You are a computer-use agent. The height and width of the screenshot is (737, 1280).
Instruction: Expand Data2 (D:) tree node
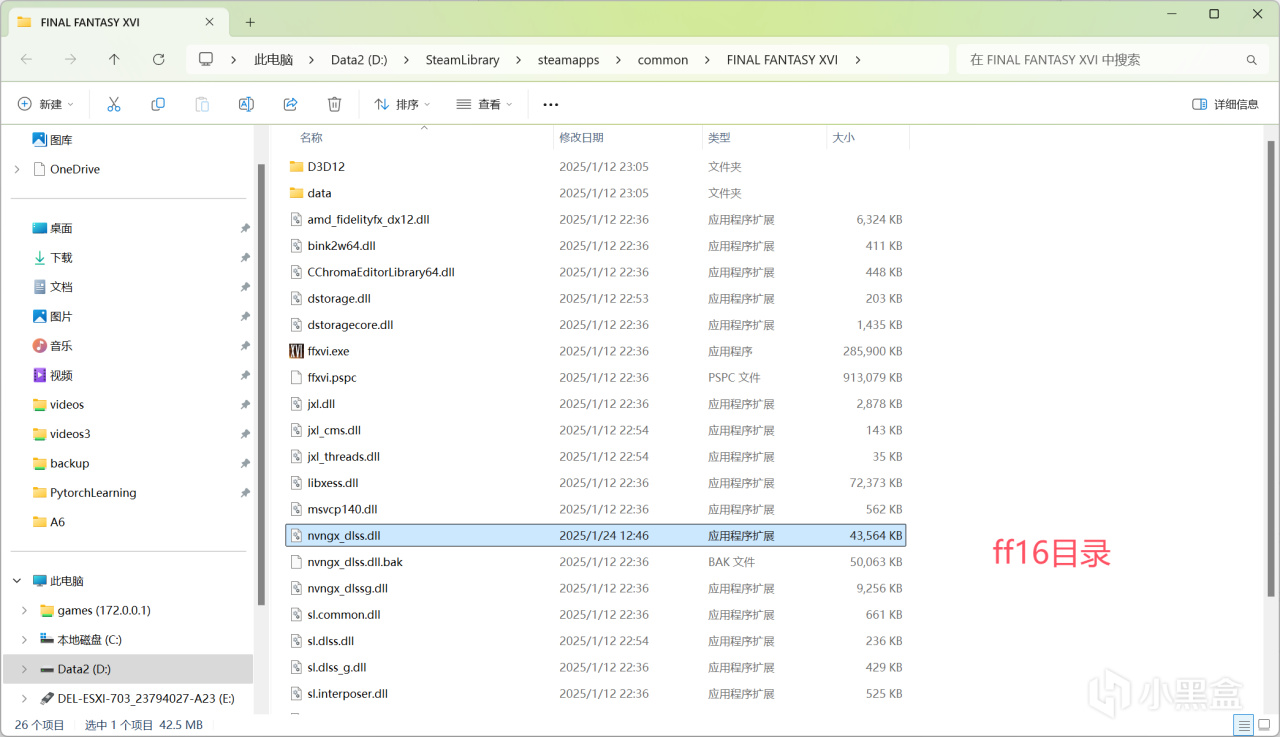point(25,669)
